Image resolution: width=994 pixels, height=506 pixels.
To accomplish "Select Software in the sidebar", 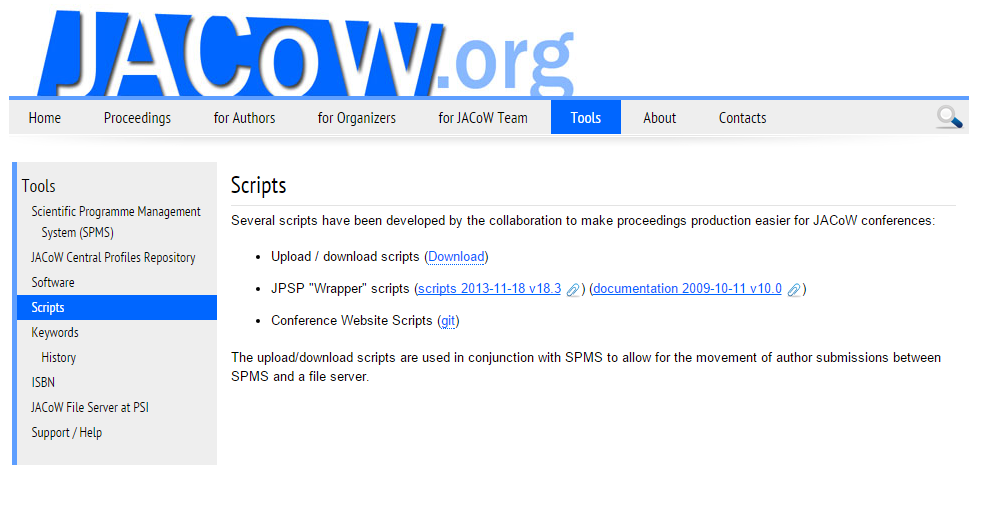I will point(53,282).
